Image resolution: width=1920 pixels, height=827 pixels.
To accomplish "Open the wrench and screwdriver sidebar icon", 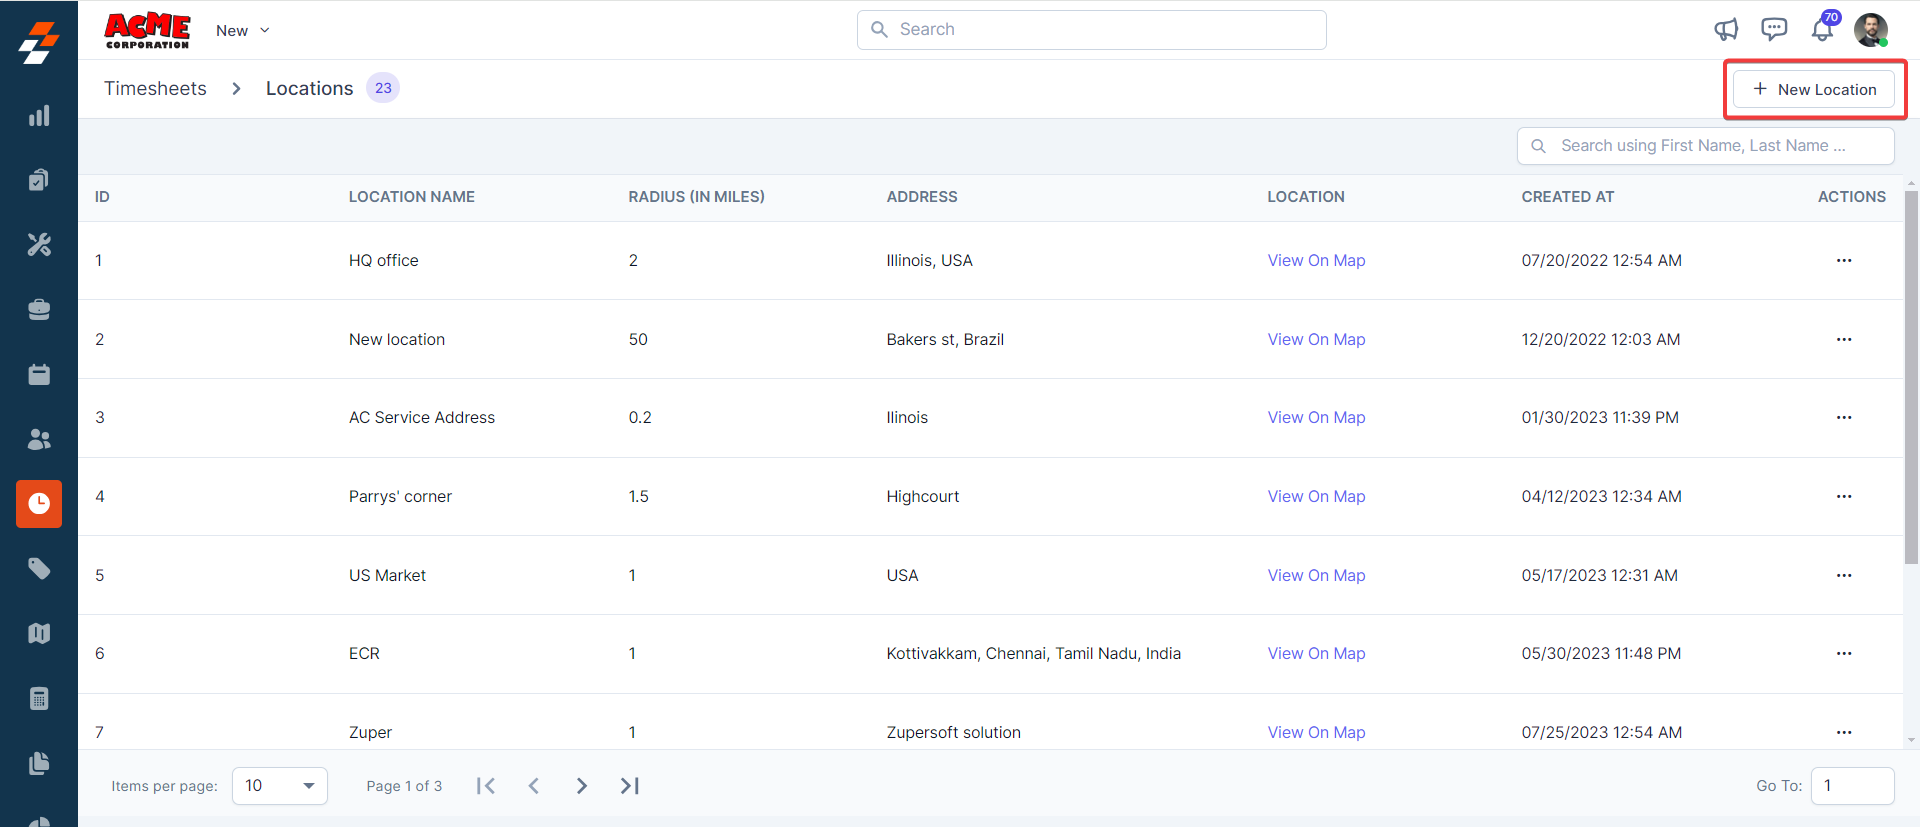I will [39, 245].
